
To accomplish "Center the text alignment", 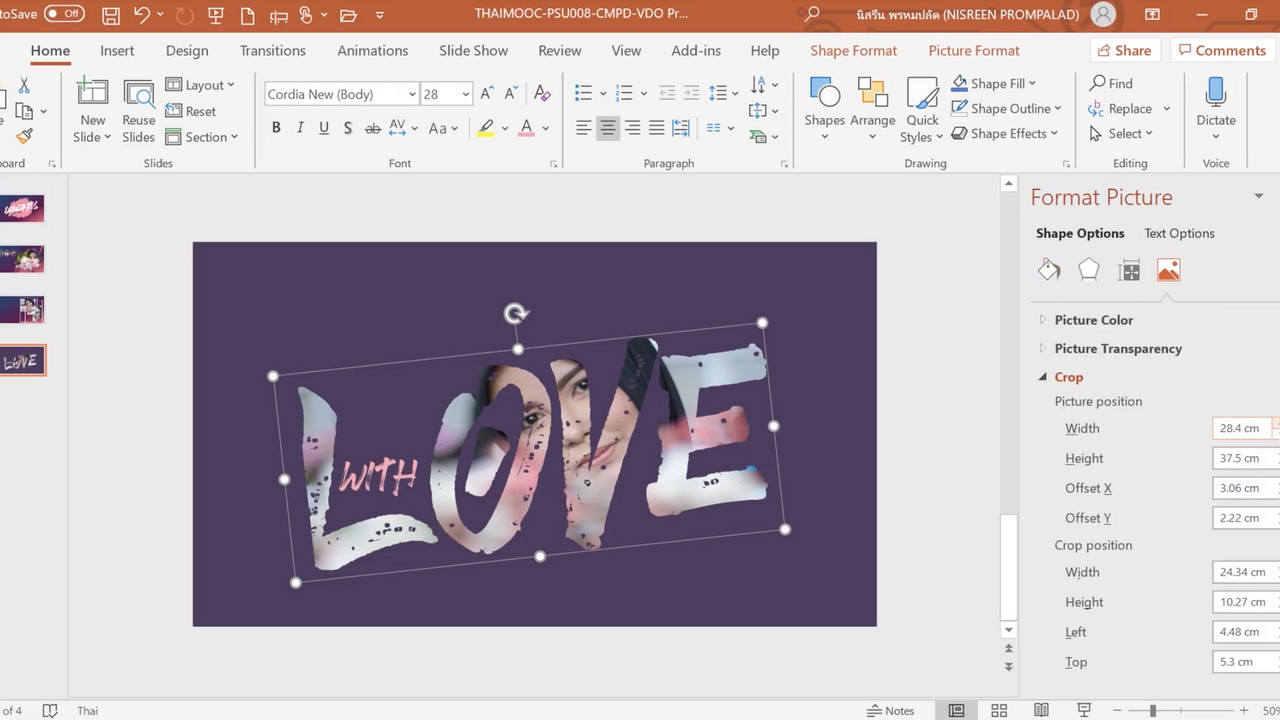I will point(608,128).
